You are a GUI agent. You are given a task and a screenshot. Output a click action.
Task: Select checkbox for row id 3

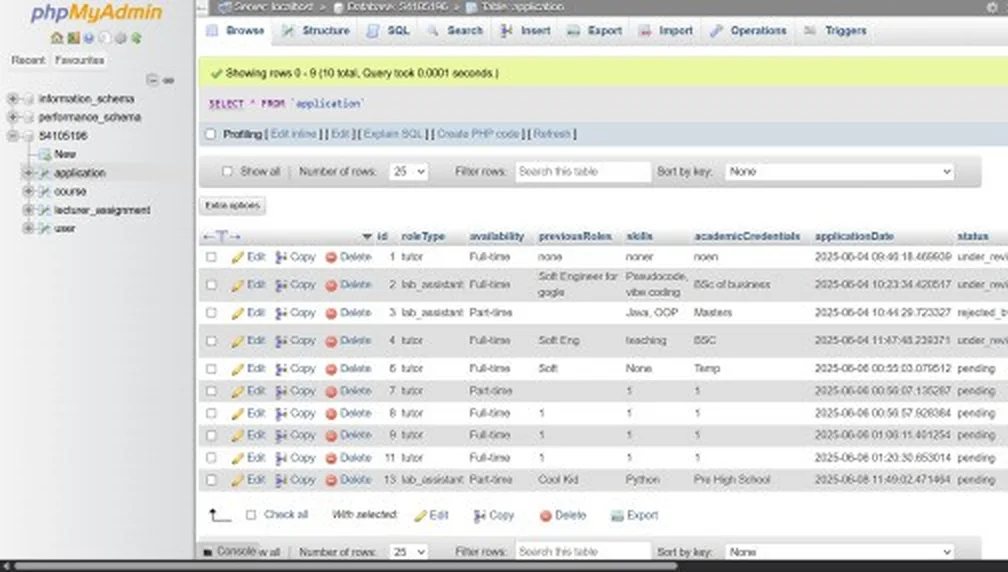pyautogui.click(x=211, y=313)
